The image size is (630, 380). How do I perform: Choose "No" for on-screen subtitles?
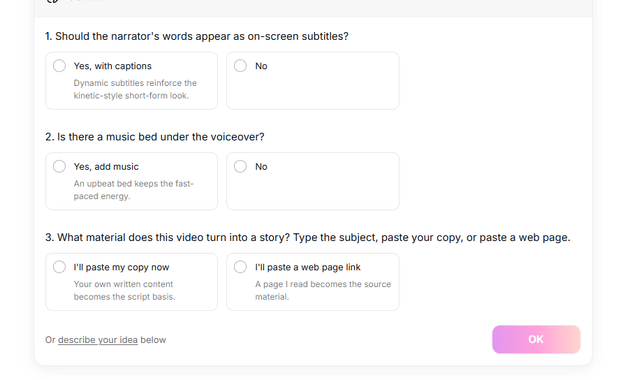240,66
